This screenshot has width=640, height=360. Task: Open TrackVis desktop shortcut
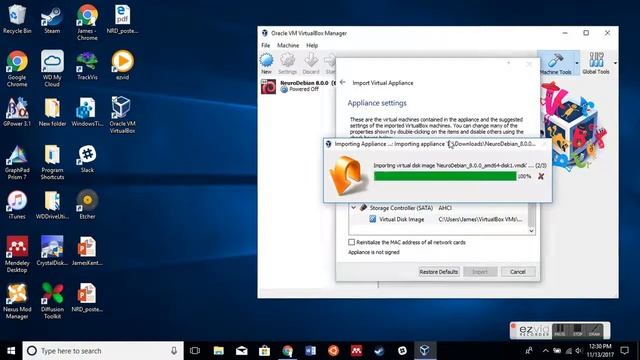(x=87, y=65)
